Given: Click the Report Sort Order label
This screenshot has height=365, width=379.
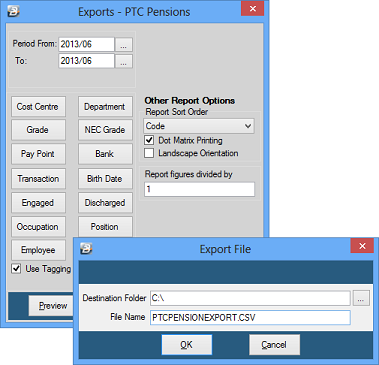Looking at the screenshot, I should point(177,112).
